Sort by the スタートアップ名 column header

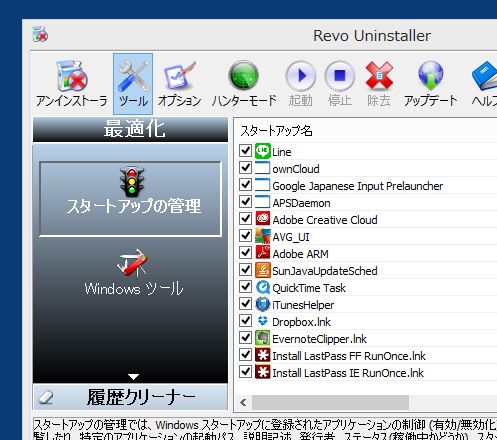point(277,131)
